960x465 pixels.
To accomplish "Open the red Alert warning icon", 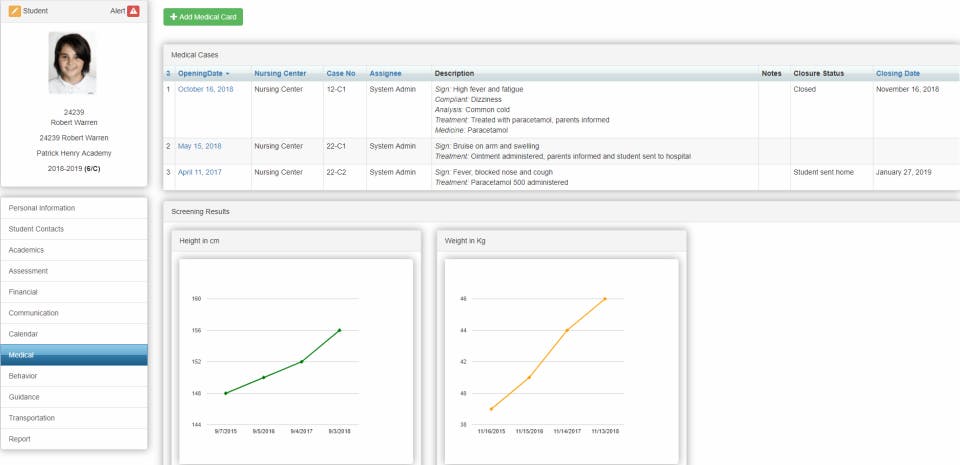I will click(x=133, y=11).
